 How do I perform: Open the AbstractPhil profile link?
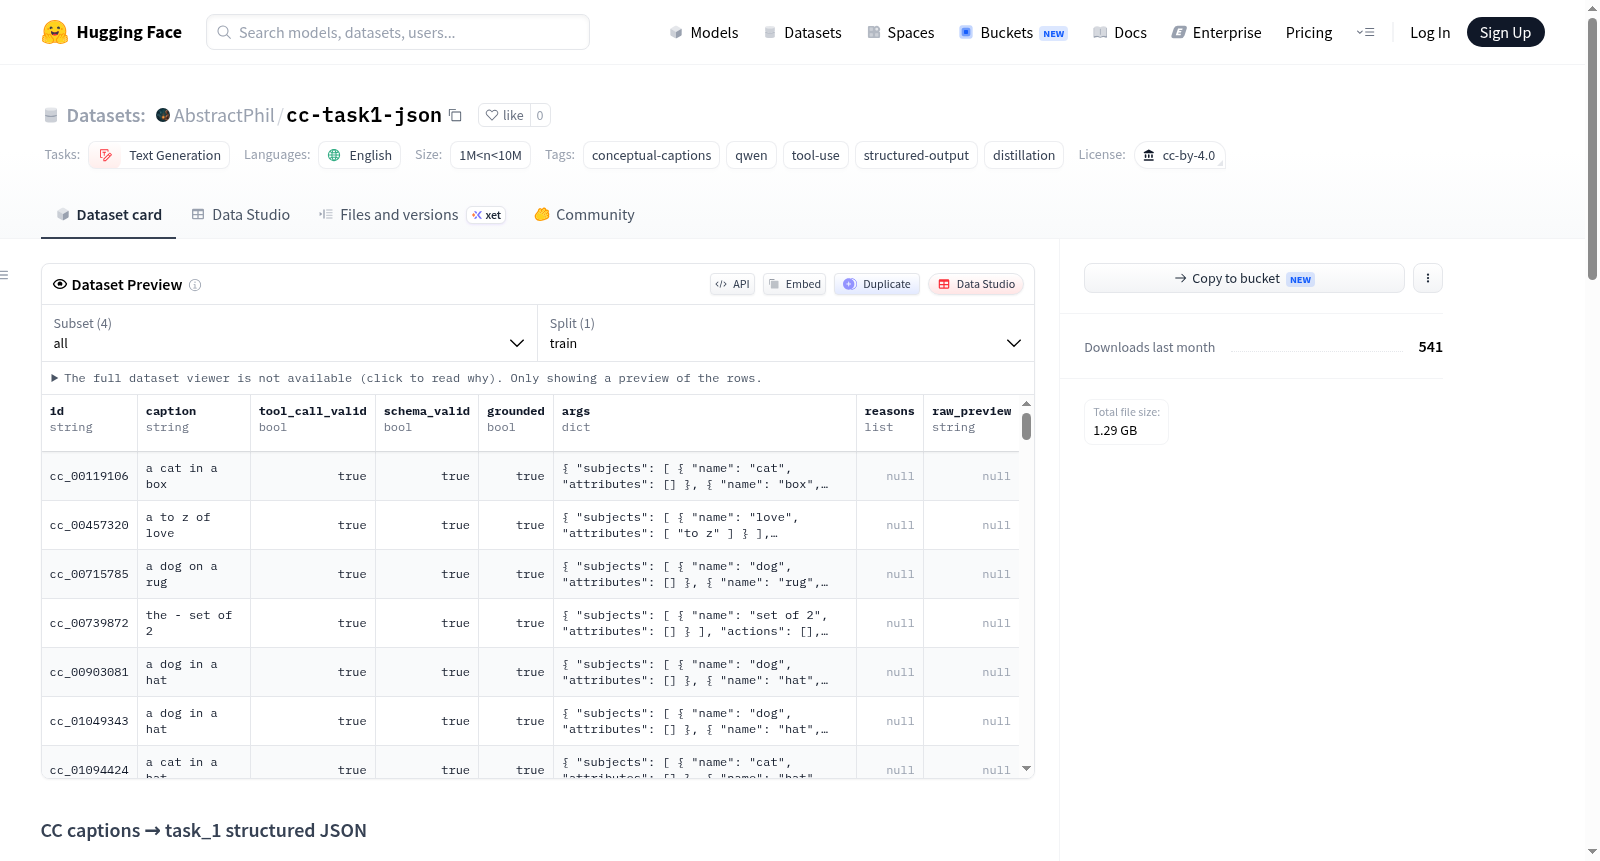pyautogui.click(x=224, y=115)
